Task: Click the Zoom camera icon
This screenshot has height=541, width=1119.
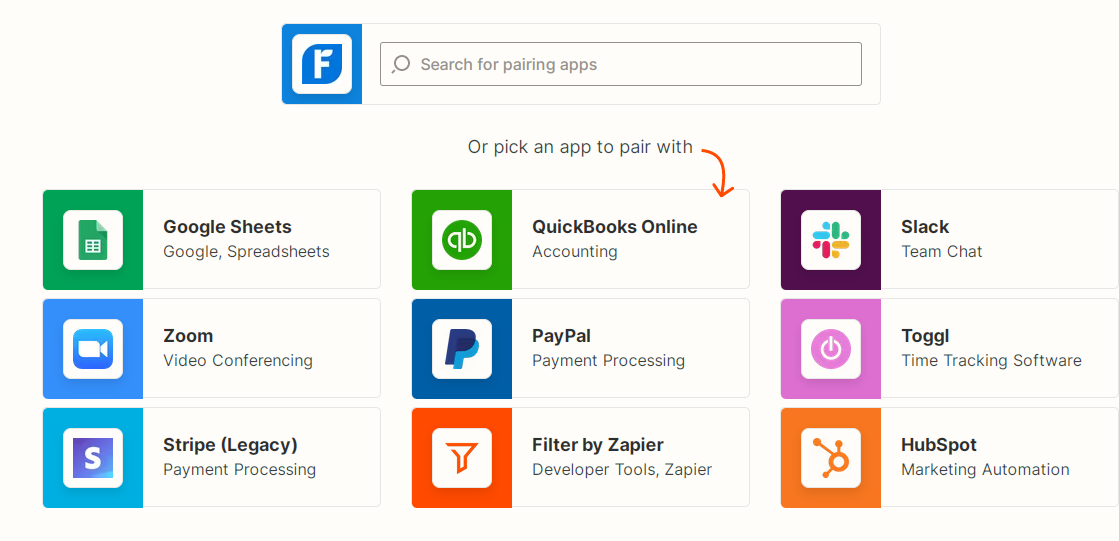Action: (x=93, y=349)
